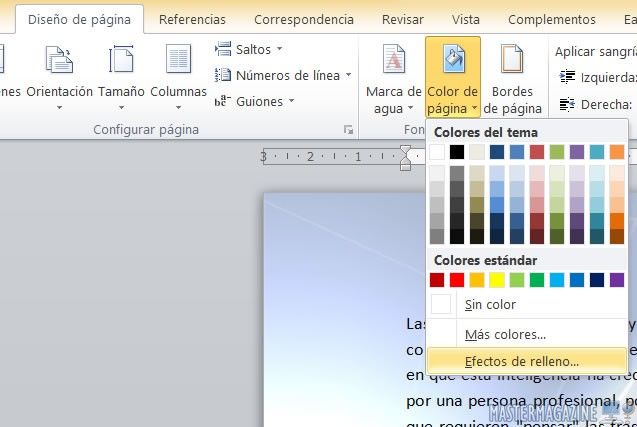The image size is (637, 427).
Task: Pick green in Colores estándar
Action: pos(537,280)
